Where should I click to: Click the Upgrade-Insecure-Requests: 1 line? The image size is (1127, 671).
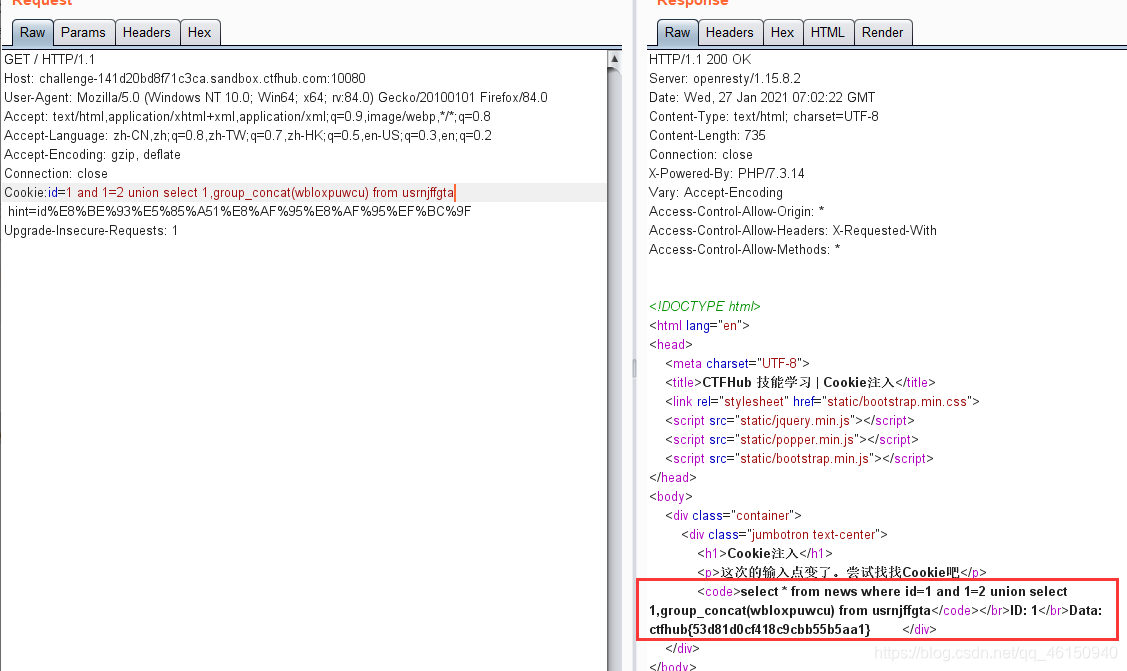point(91,231)
